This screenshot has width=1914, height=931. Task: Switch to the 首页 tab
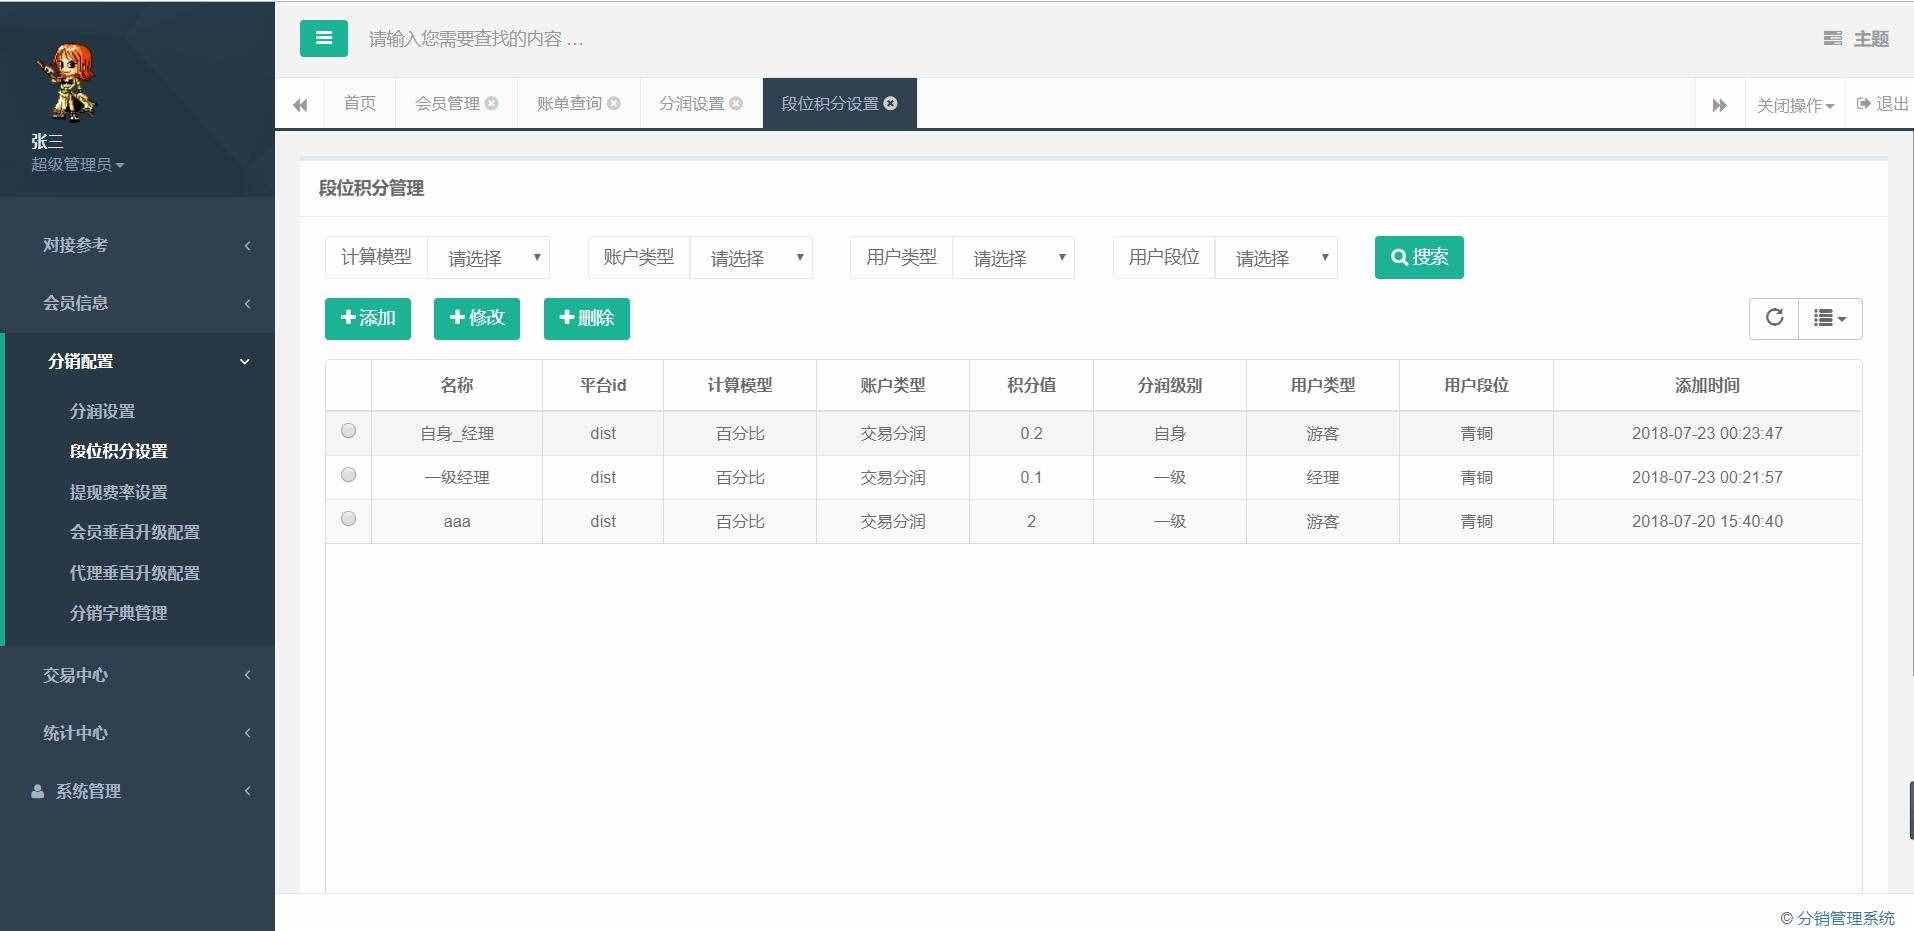pyautogui.click(x=360, y=103)
